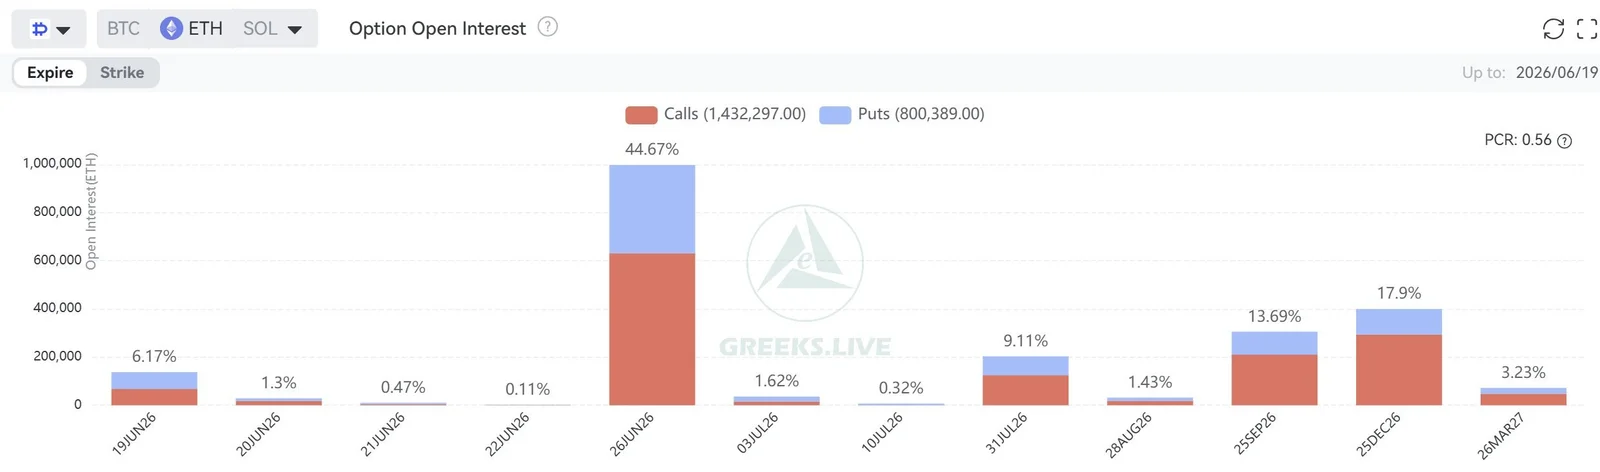Click the Deribit exchange logo icon
The image size is (1600, 472).
click(x=39, y=29)
